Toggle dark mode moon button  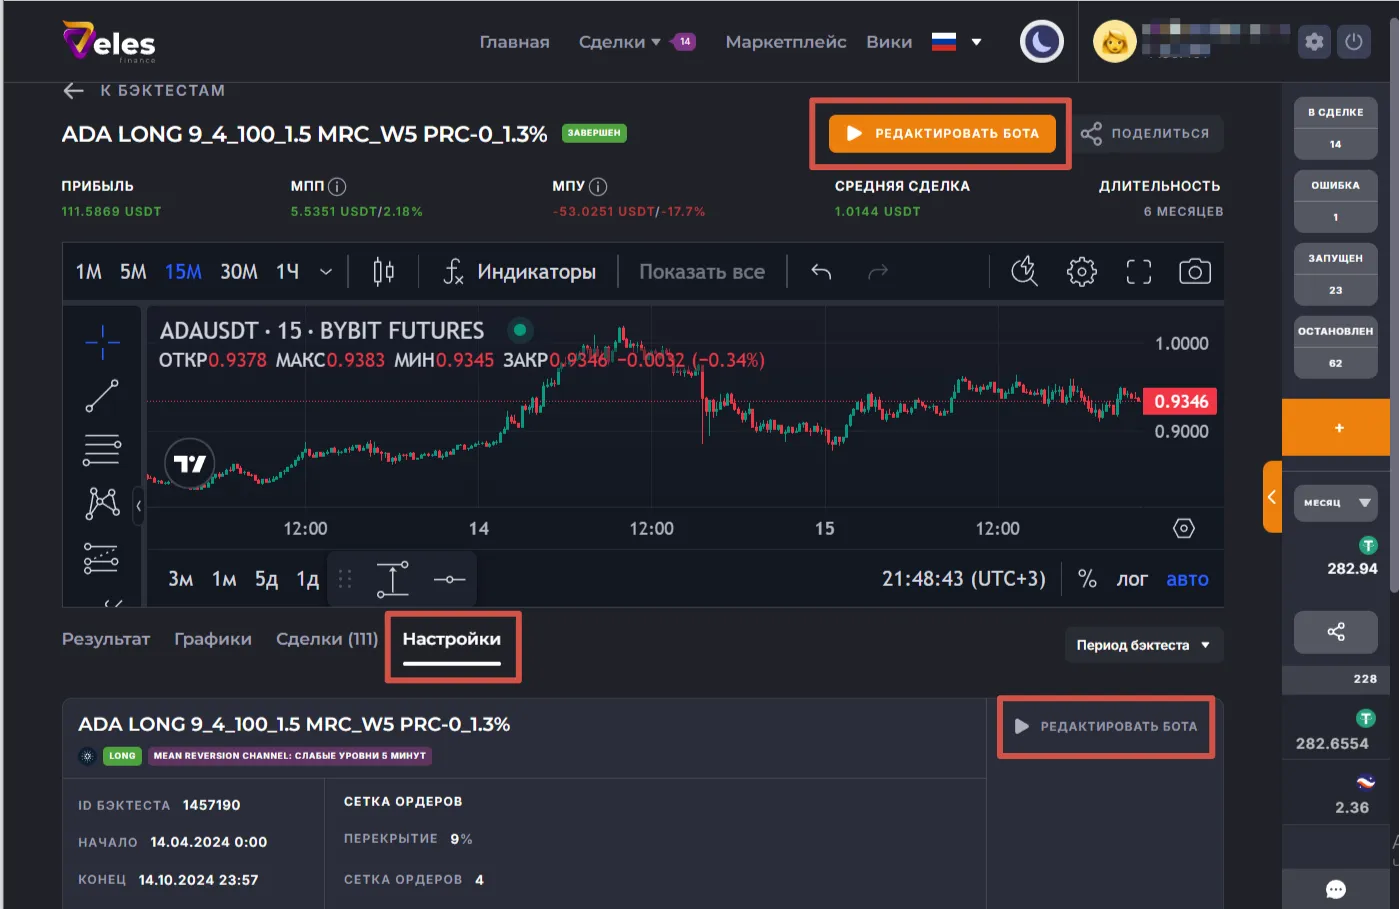coord(1041,42)
